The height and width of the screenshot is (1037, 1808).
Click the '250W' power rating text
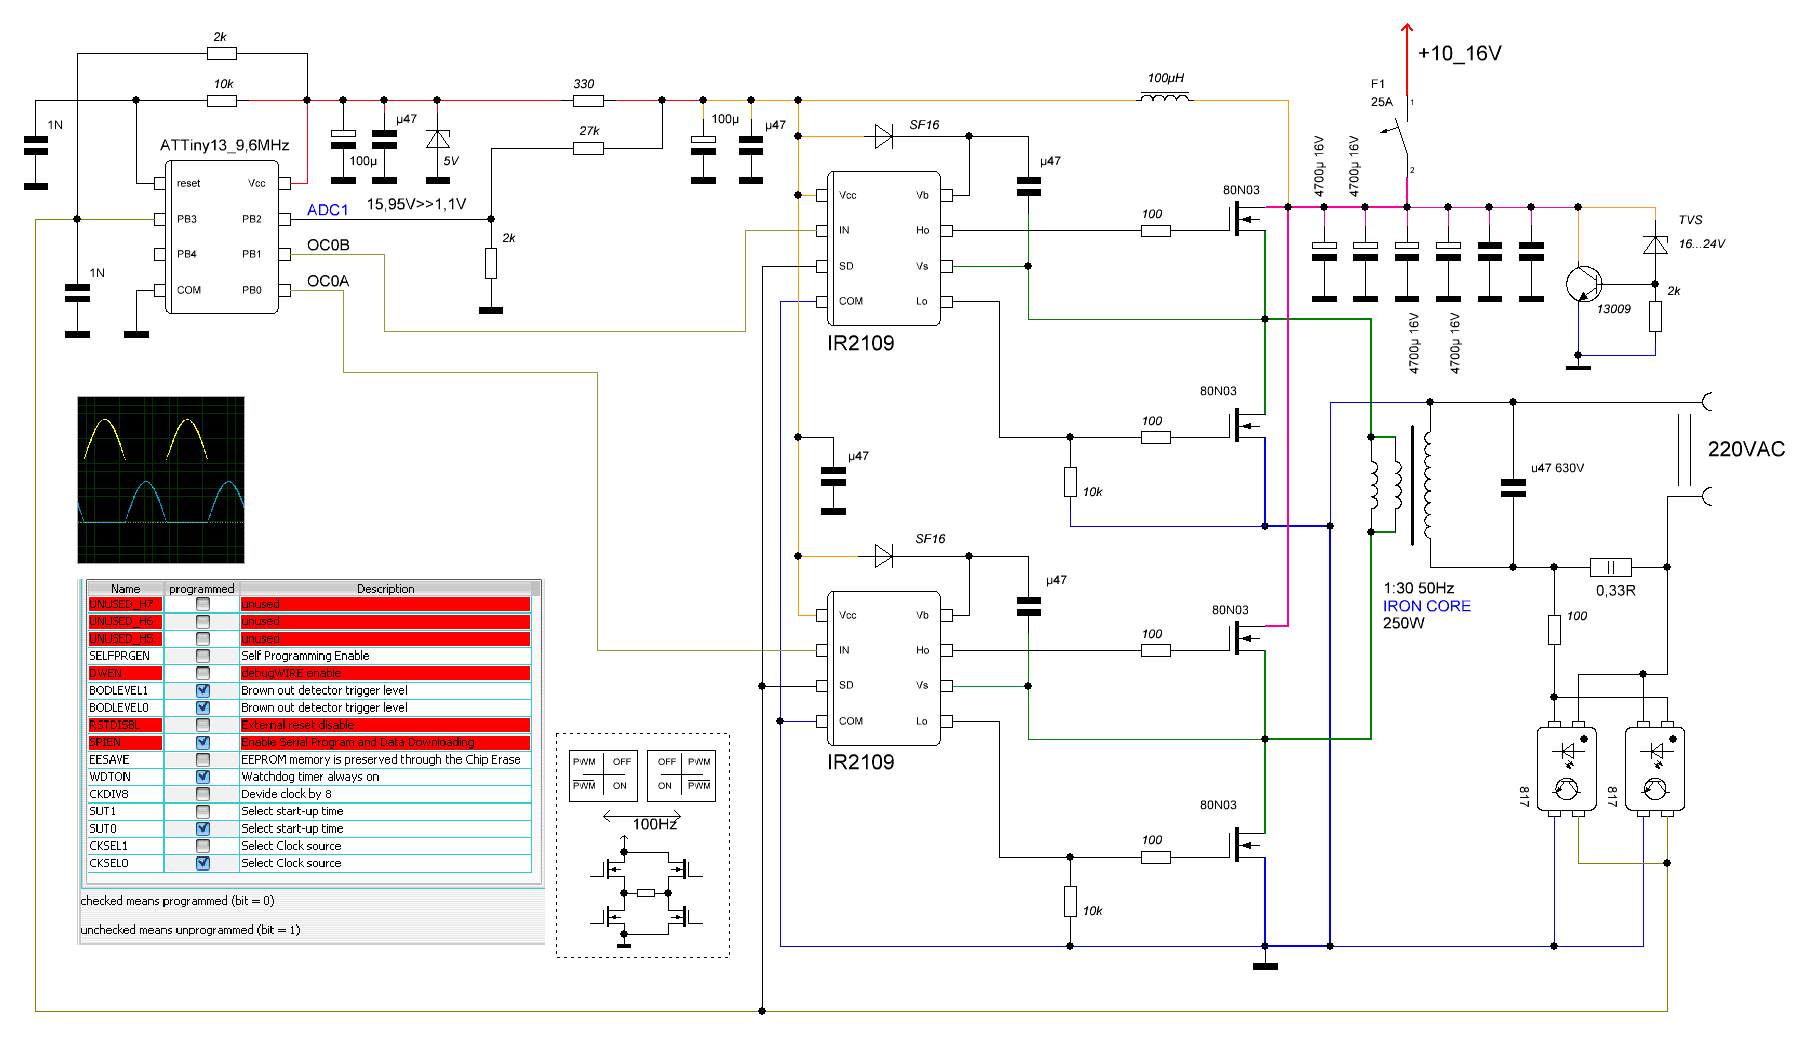(x=1404, y=623)
